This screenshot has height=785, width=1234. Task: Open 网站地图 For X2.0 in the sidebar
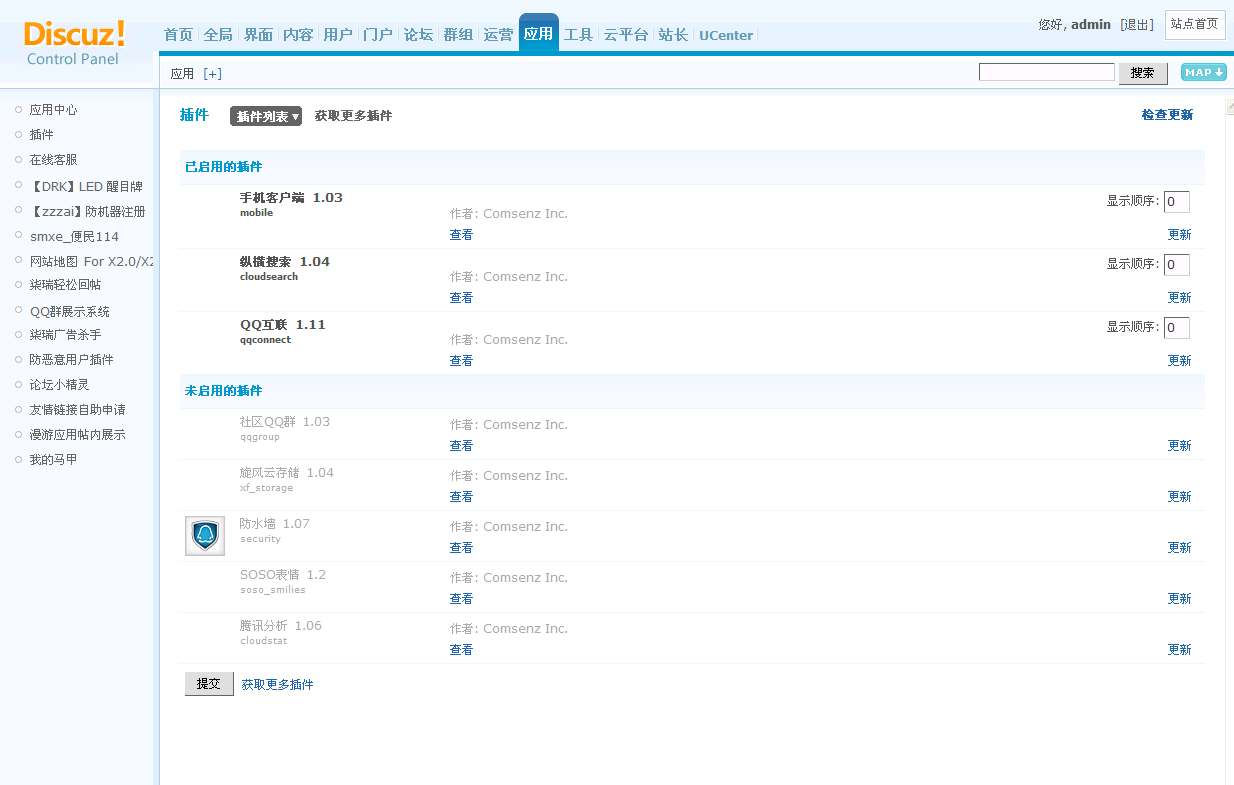click(x=91, y=261)
